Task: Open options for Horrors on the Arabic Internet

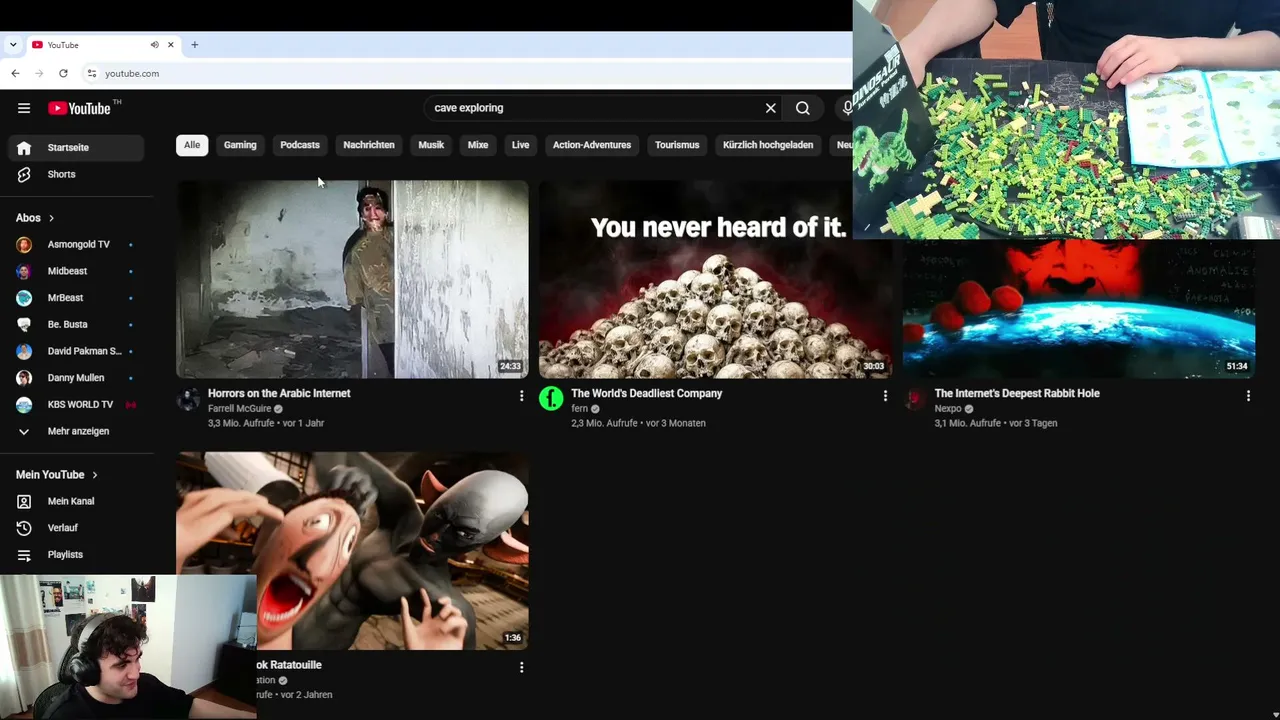Action: (521, 396)
